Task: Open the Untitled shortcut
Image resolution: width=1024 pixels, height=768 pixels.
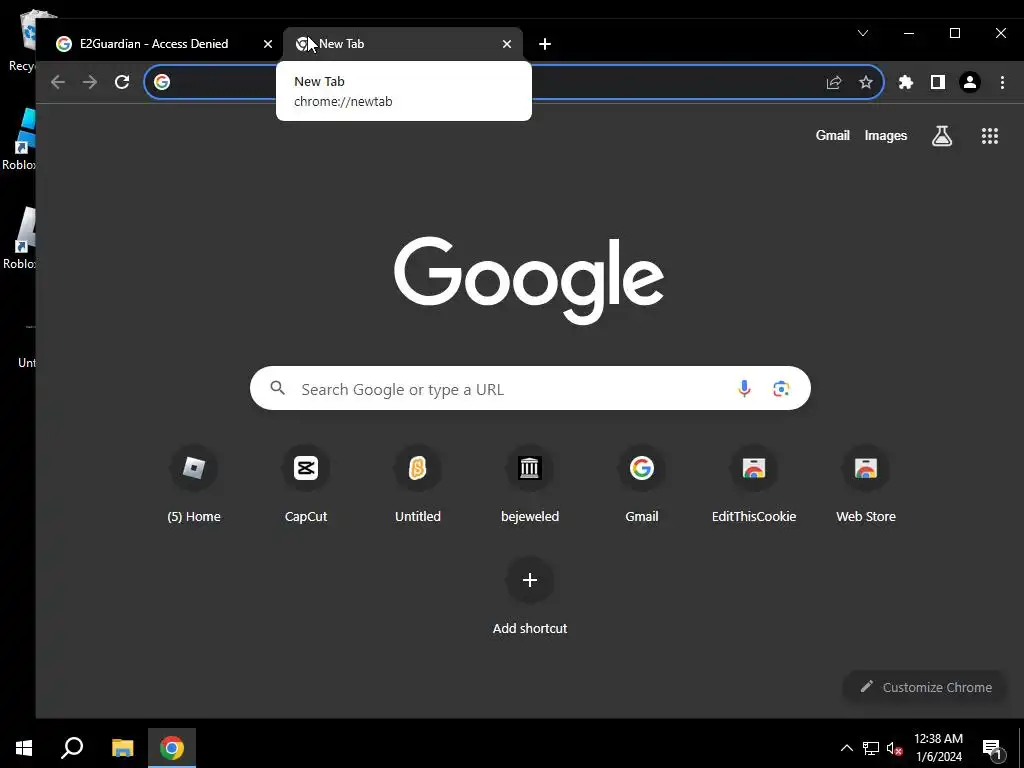Action: (418, 485)
